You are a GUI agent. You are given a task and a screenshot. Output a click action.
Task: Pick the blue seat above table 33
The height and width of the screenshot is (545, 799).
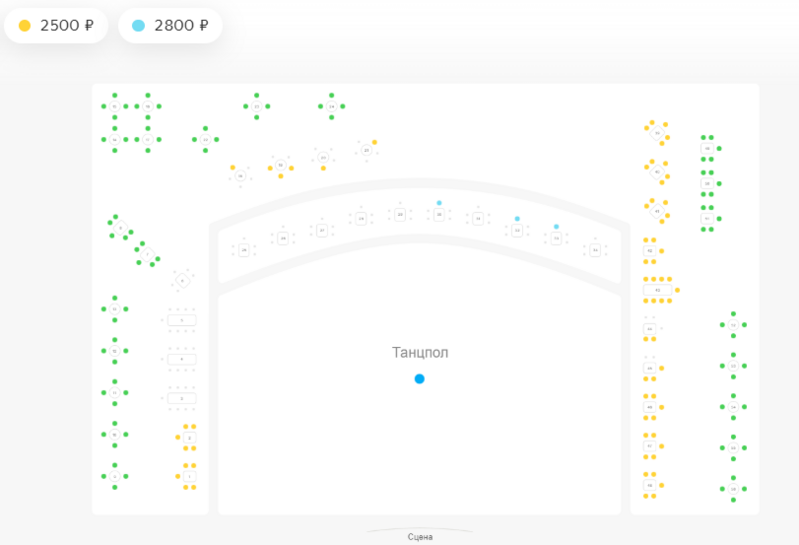(x=556, y=226)
